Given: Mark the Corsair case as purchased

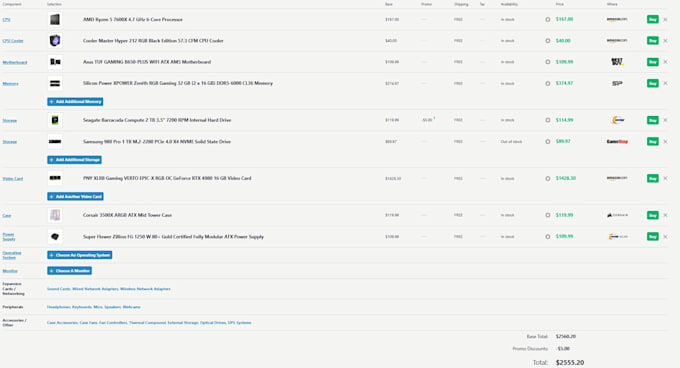Looking at the screenshot, I should [548, 215].
